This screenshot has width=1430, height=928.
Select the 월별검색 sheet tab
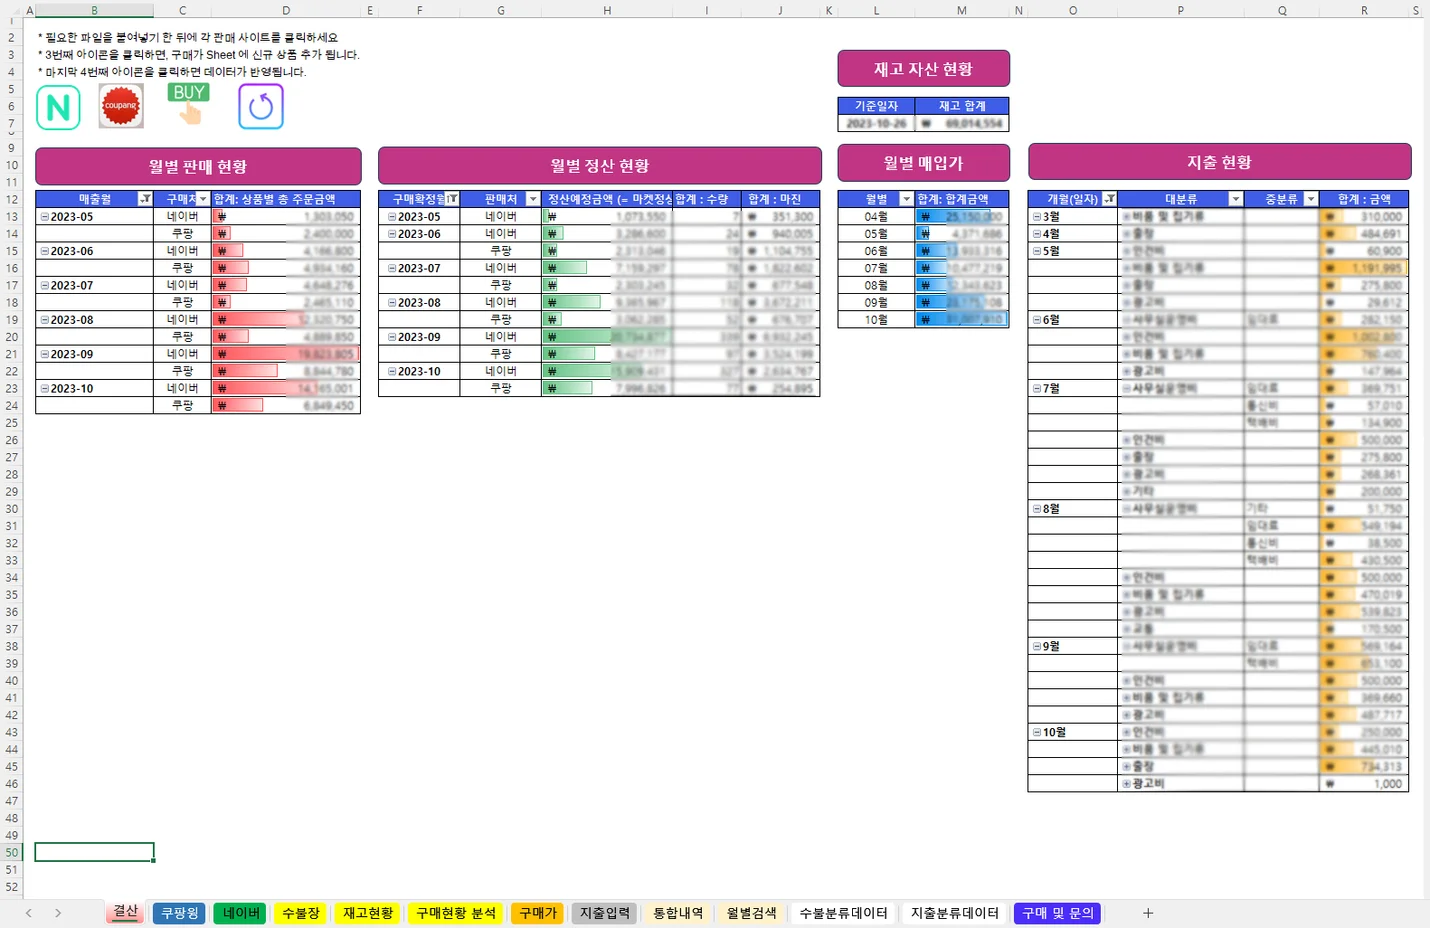(751, 913)
